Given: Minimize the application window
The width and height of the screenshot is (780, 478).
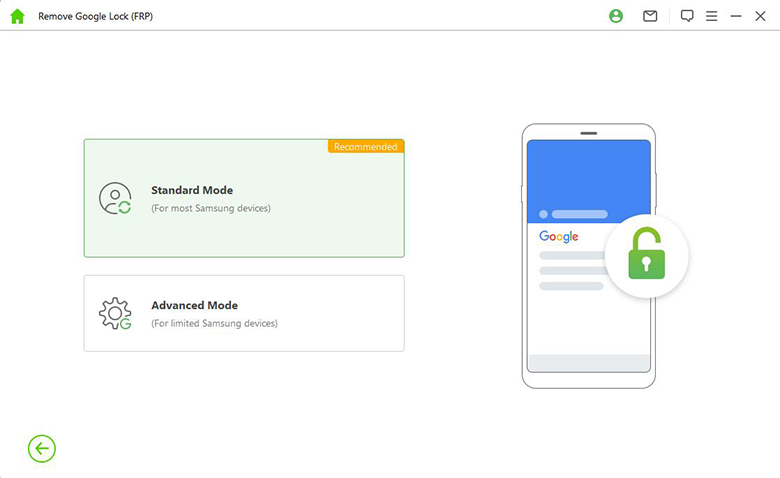Looking at the screenshot, I should [736, 16].
